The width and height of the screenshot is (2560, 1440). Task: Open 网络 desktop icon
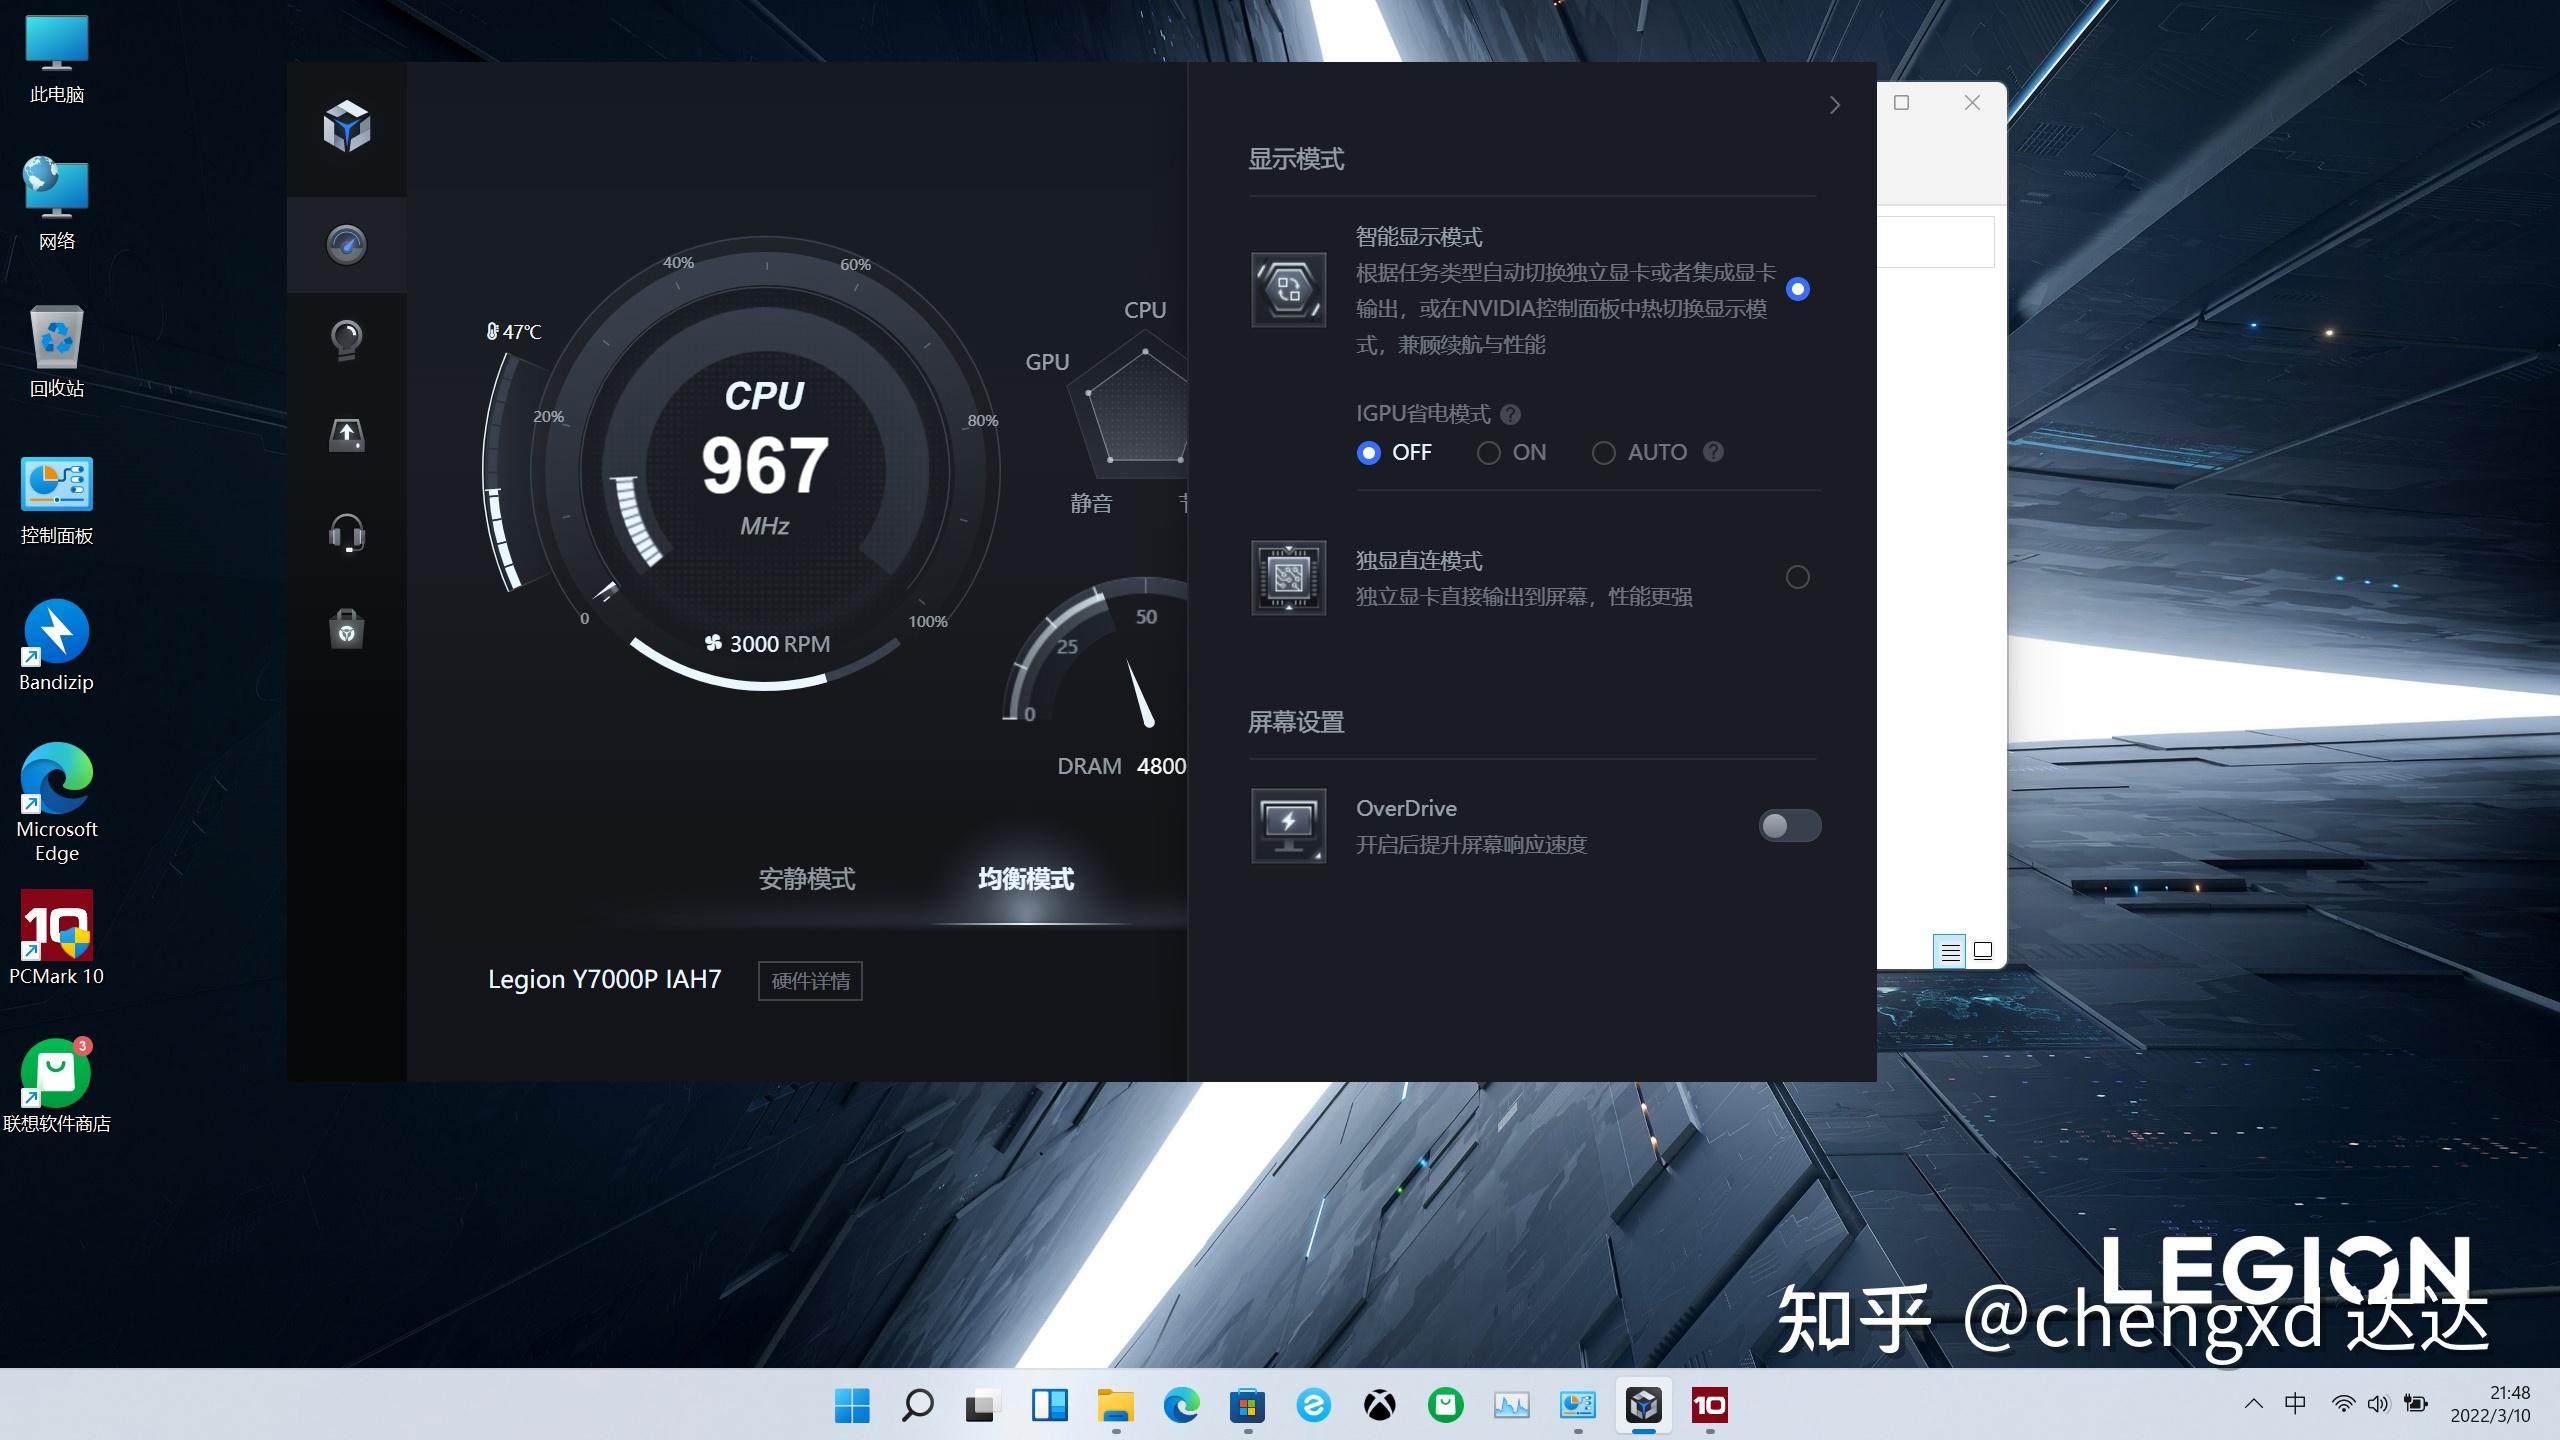[57, 204]
